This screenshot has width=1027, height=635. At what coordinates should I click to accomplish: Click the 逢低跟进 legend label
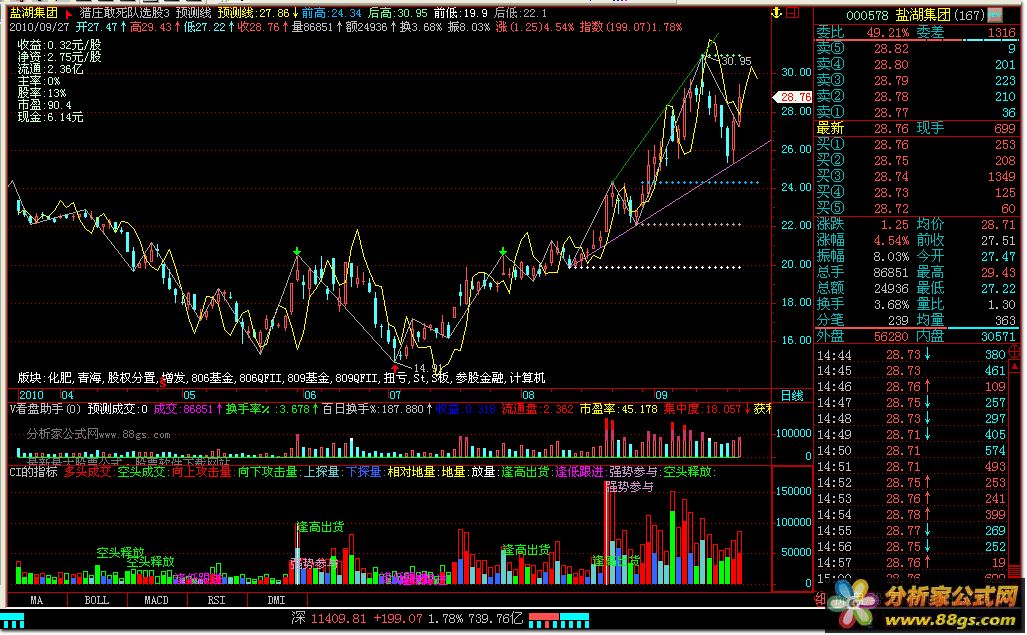pyautogui.click(x=579, y=471)
